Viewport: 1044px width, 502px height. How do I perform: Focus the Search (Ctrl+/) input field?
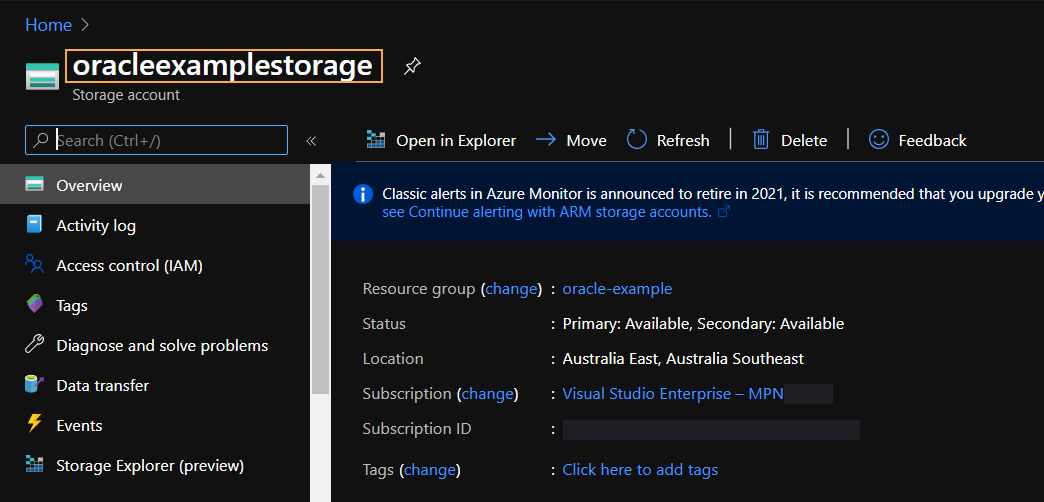tap(156, 140)
